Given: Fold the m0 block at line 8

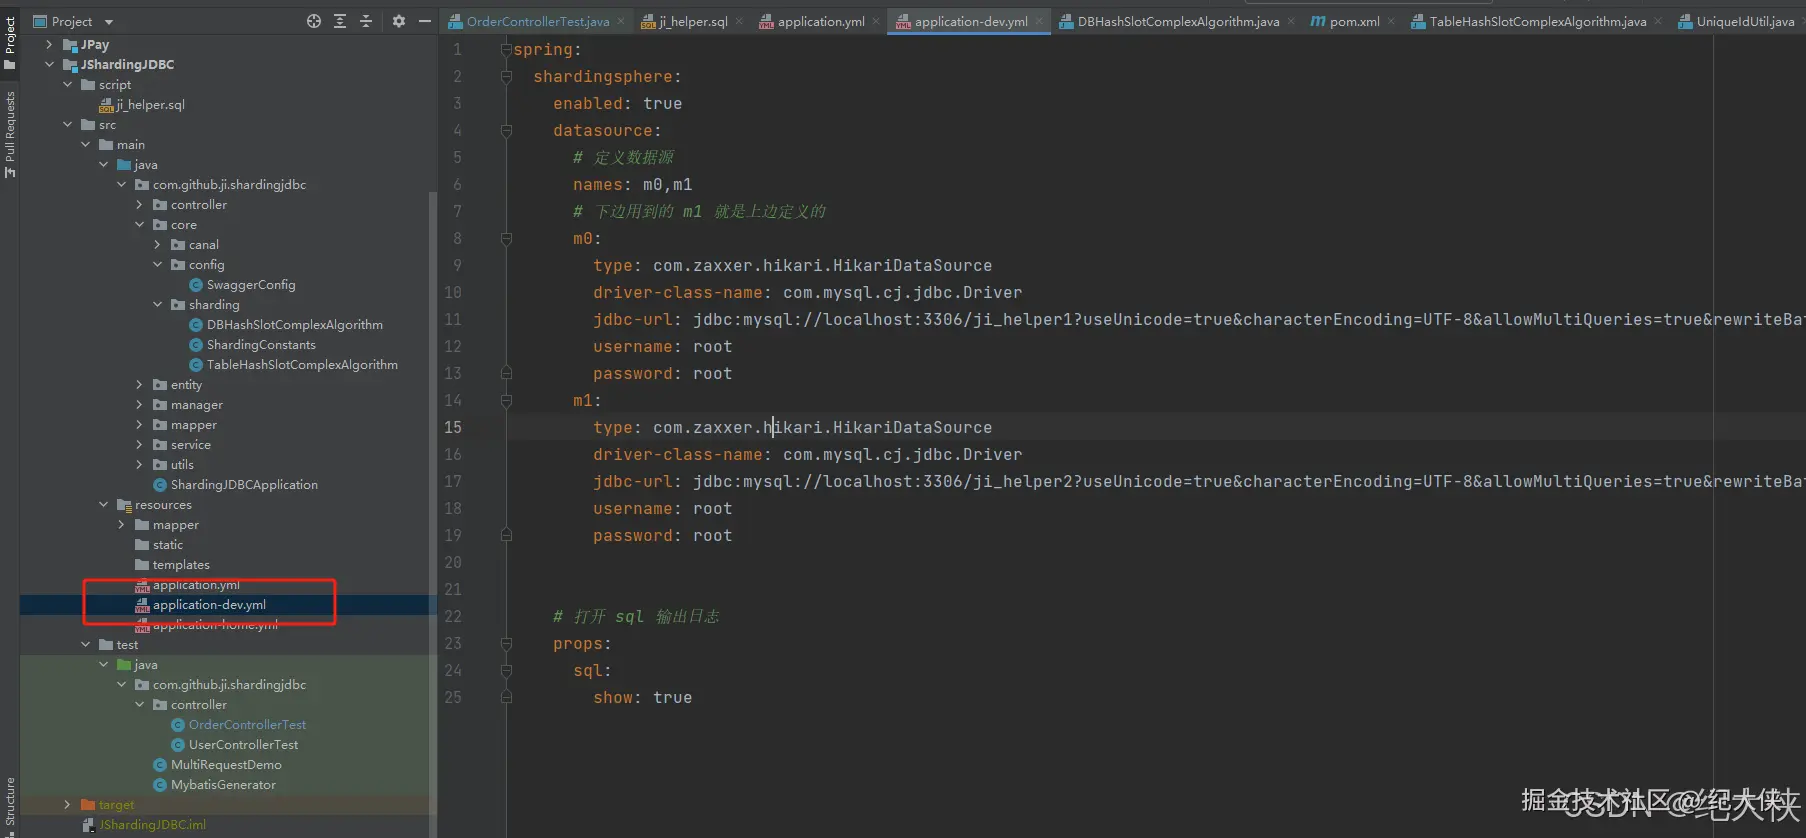Looking at the screenshot, I should [506, 238].
